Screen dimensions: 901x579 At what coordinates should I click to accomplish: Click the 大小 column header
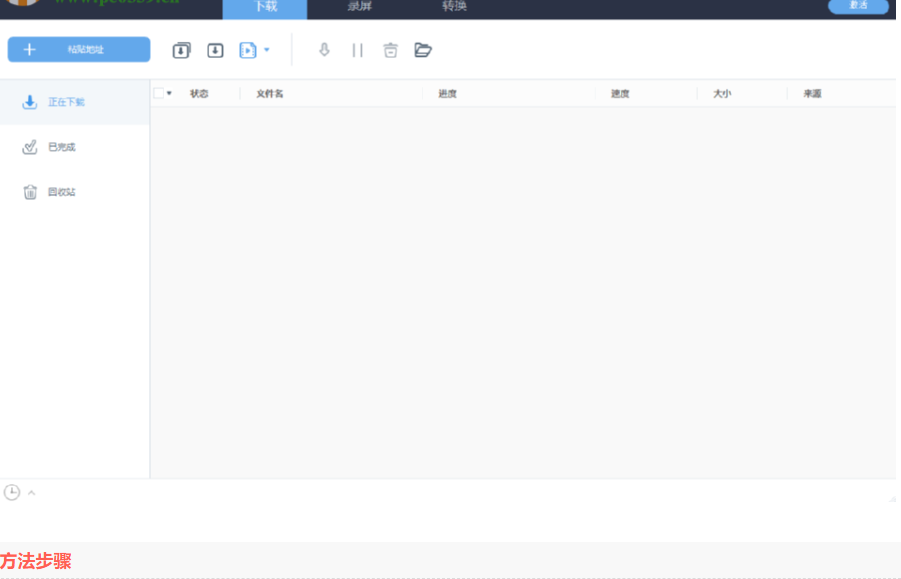722,94
